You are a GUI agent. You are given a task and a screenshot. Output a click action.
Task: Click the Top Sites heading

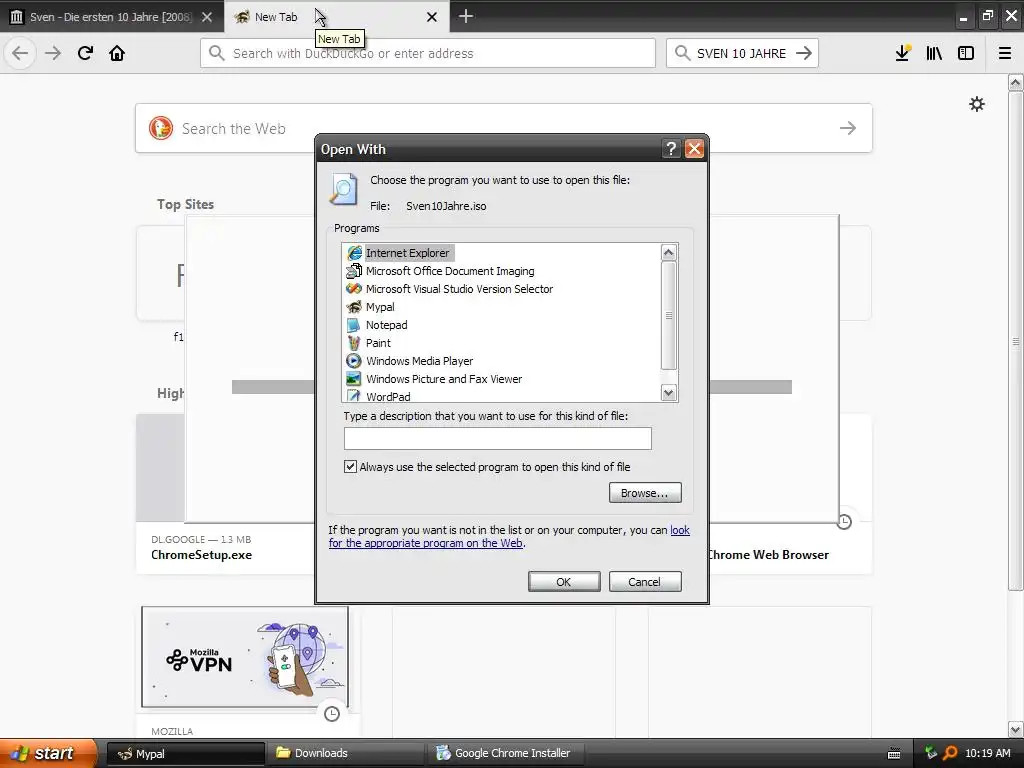185,204
